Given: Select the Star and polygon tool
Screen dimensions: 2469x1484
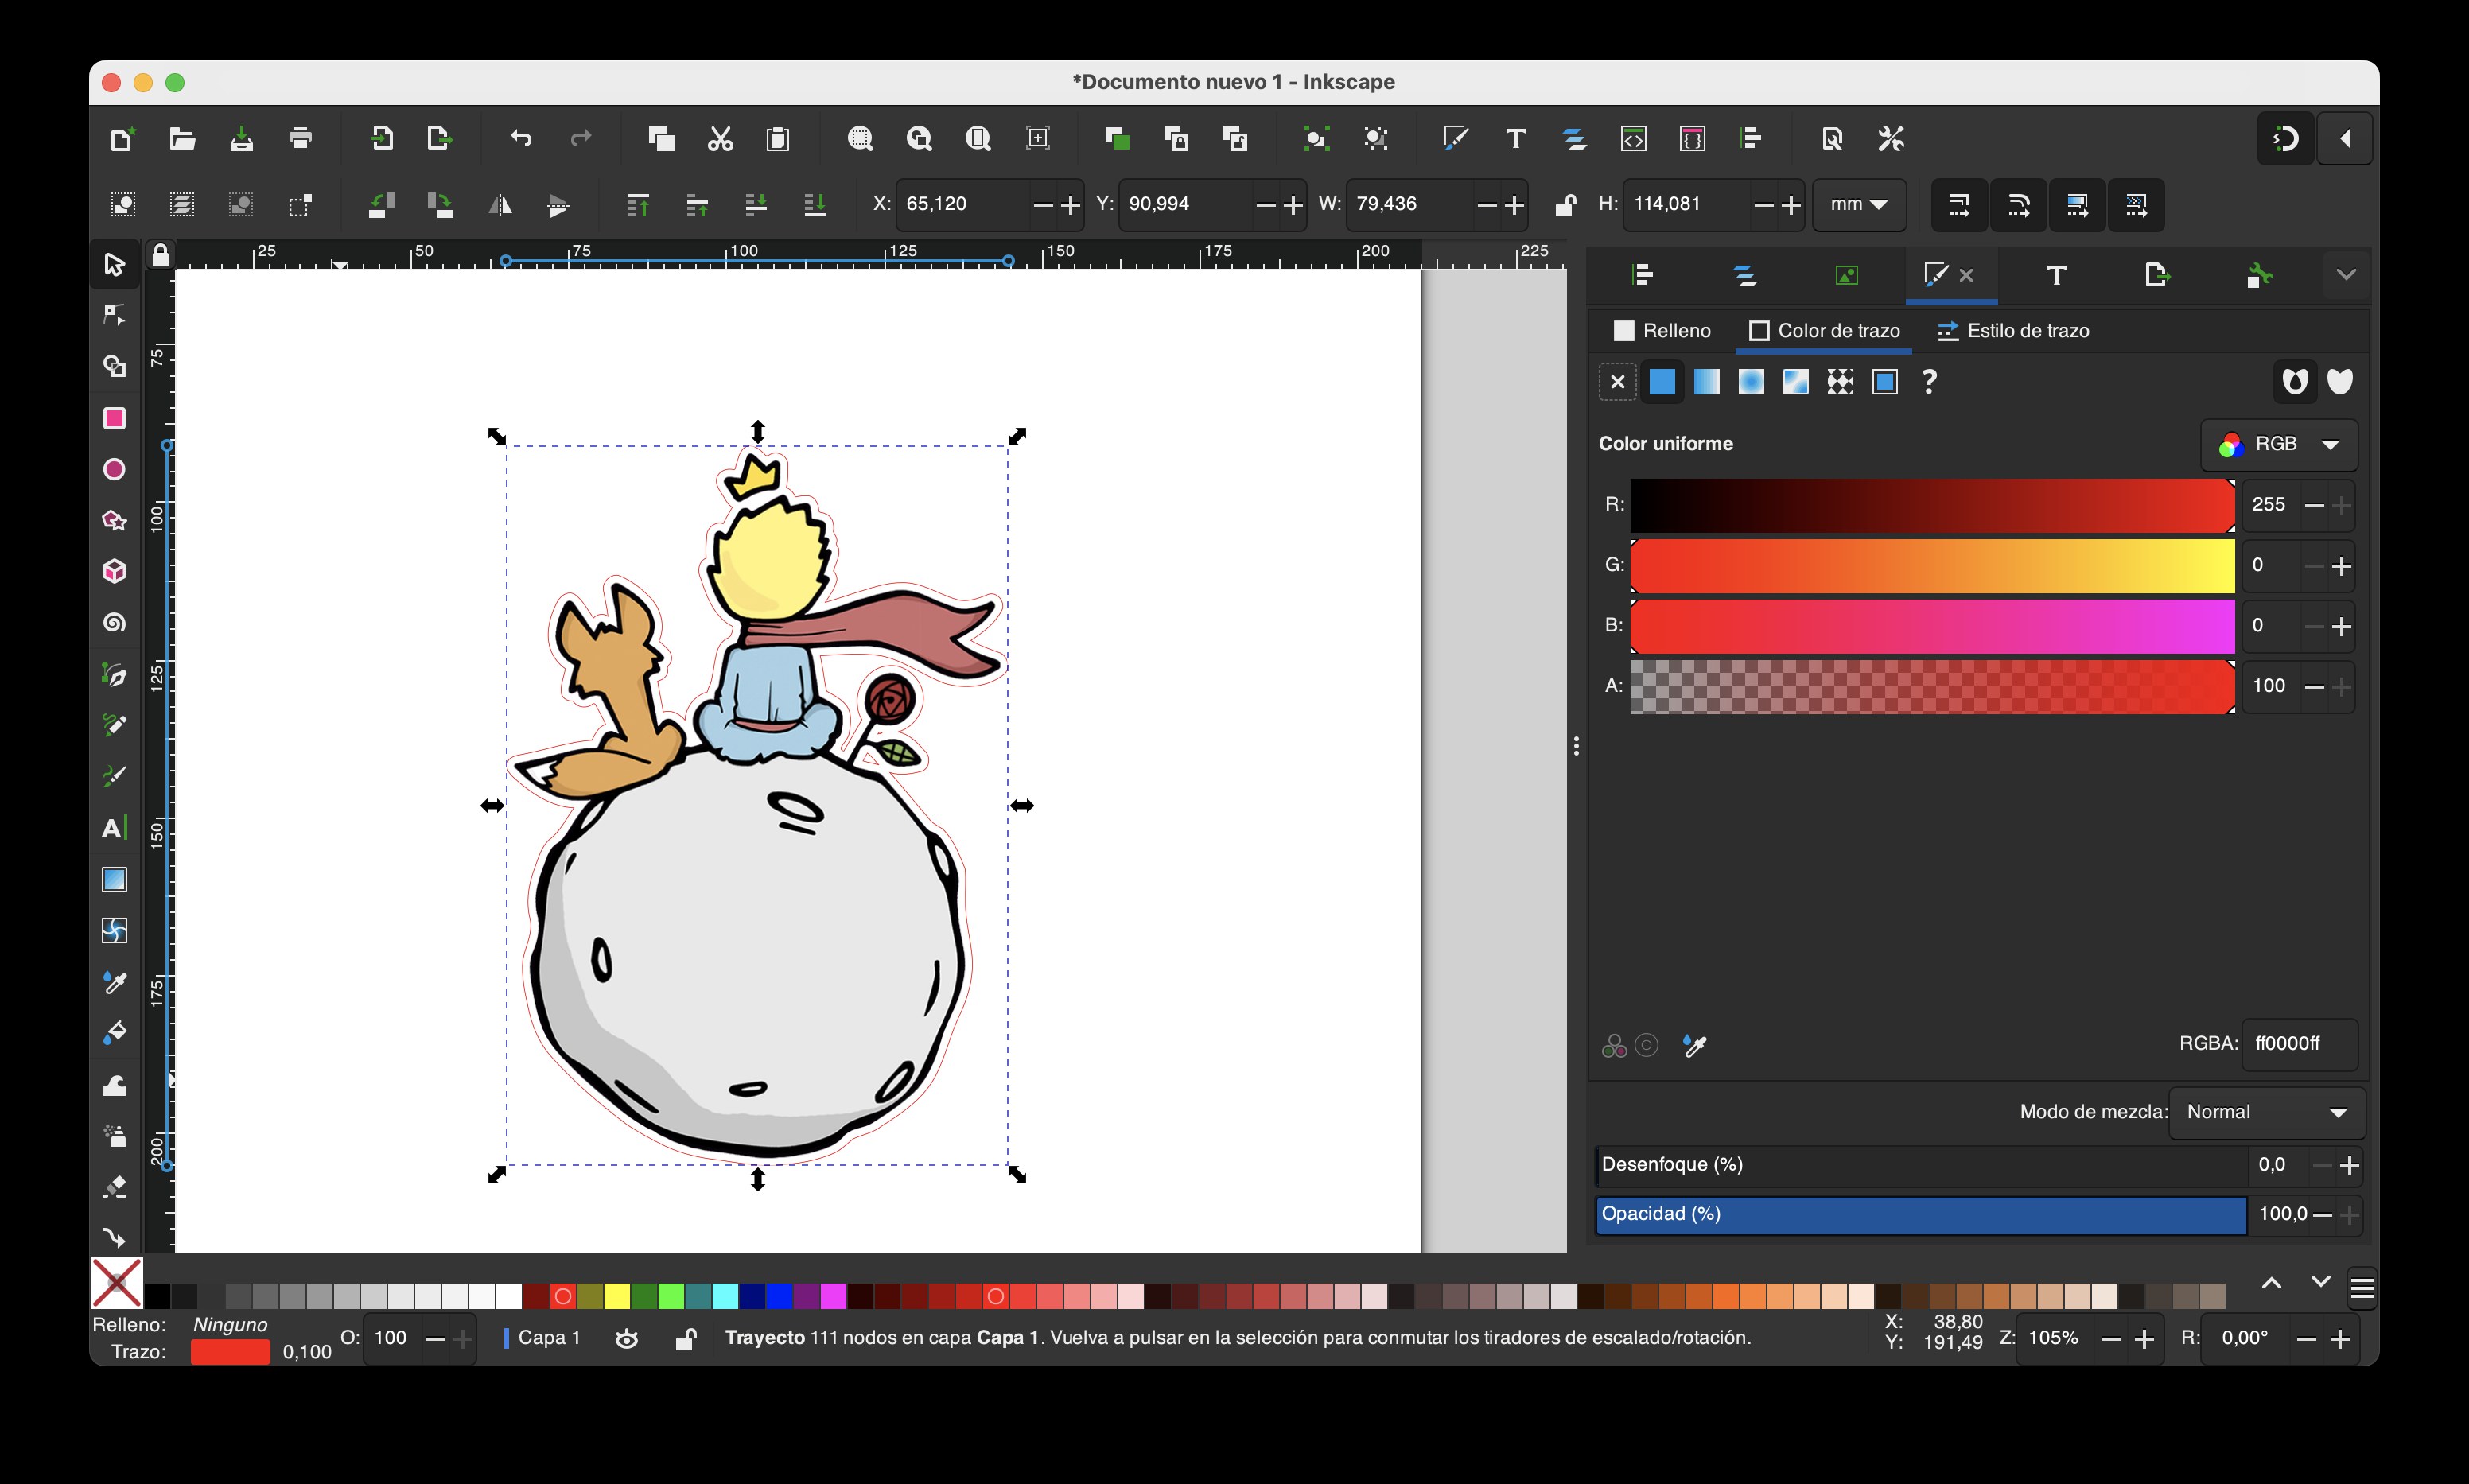Looking at the screenshot, I should pos(114,521).
